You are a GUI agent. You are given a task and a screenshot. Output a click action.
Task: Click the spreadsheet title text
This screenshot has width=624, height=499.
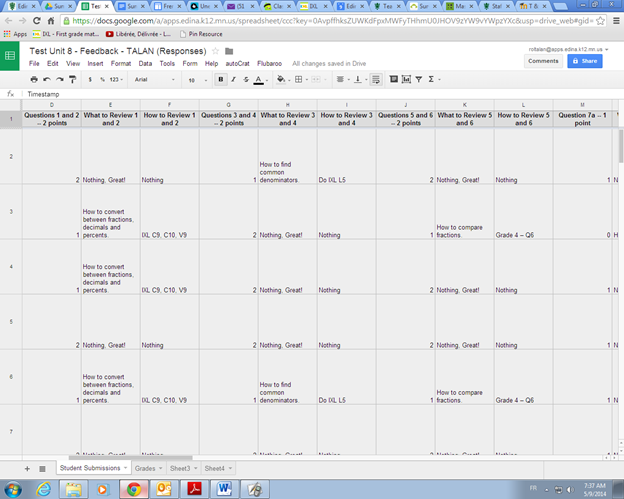tap(118, 51)
